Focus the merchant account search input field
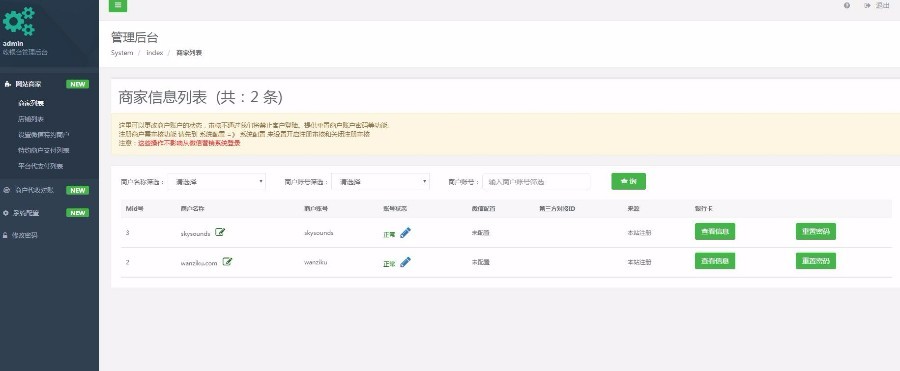900x371 pixels. 536,181
